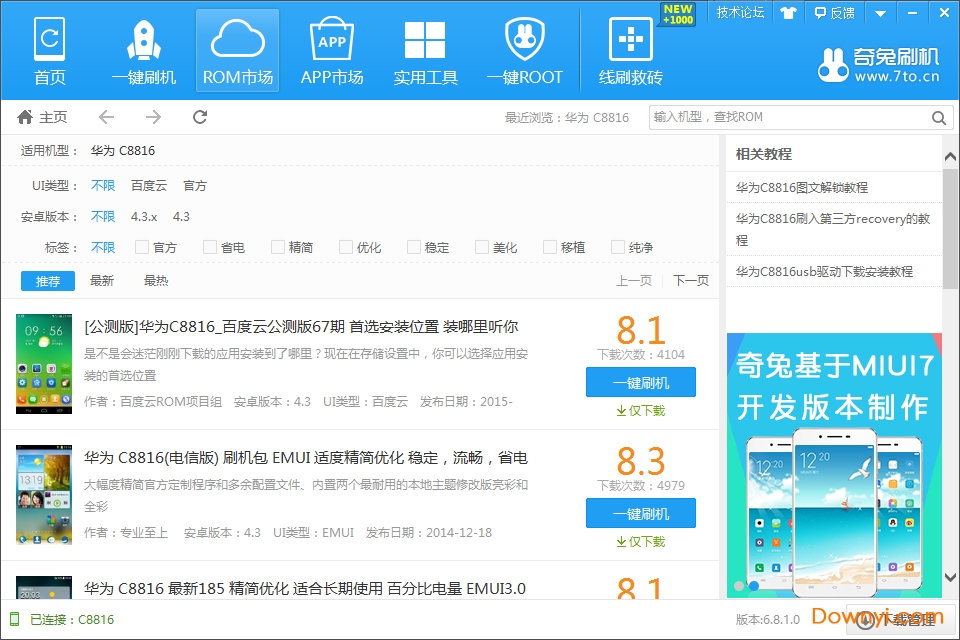Switch to the 最热 tab

(156, 281)
